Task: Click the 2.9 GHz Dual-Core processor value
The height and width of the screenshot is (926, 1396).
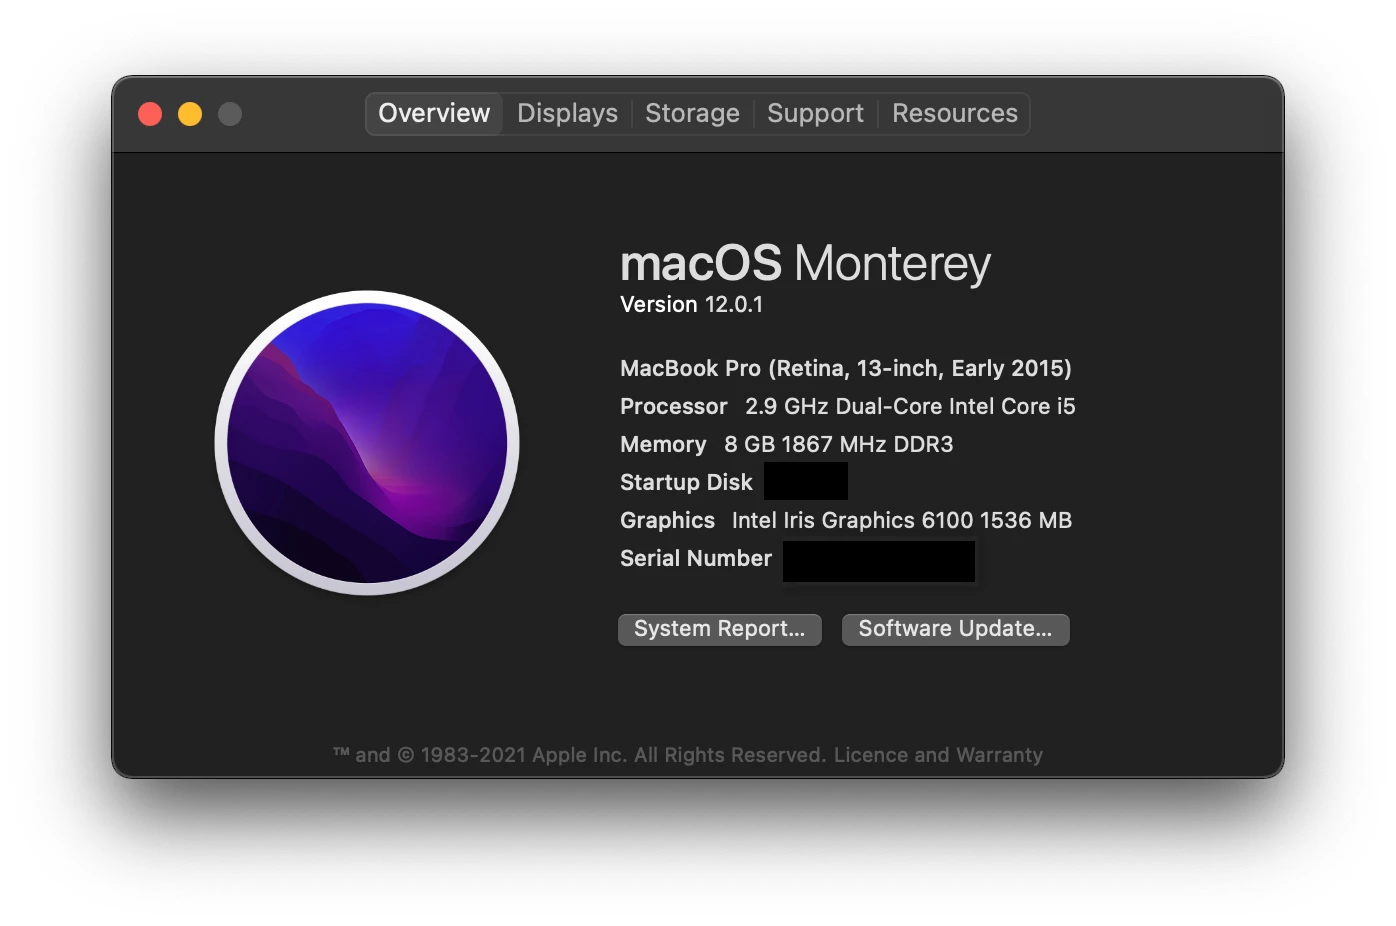Action: click(x=910, y=407)
